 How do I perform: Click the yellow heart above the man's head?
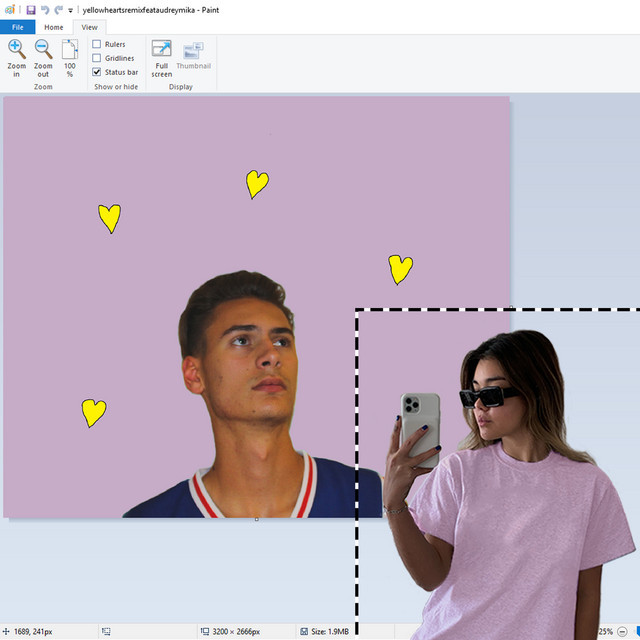(x=257, y=184)
